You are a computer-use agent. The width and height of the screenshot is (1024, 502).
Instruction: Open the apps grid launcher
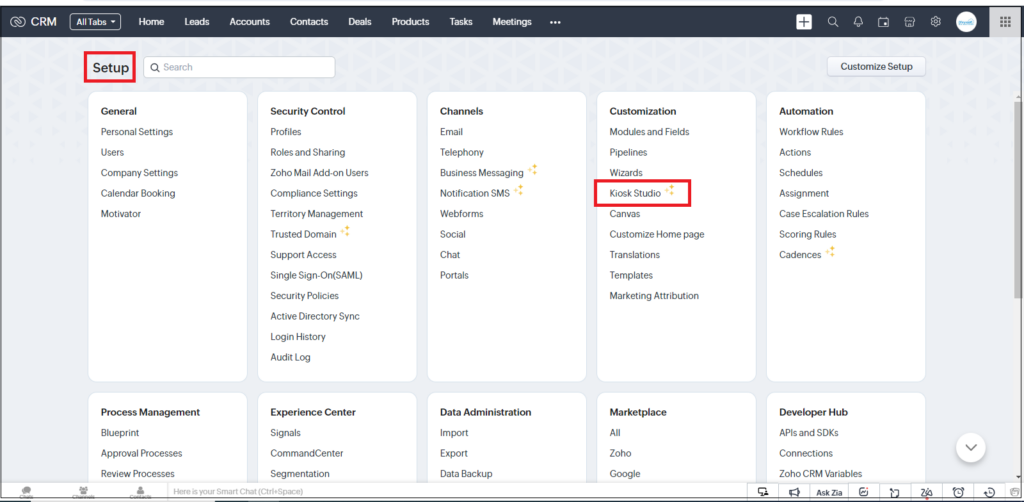[1005, 22]
